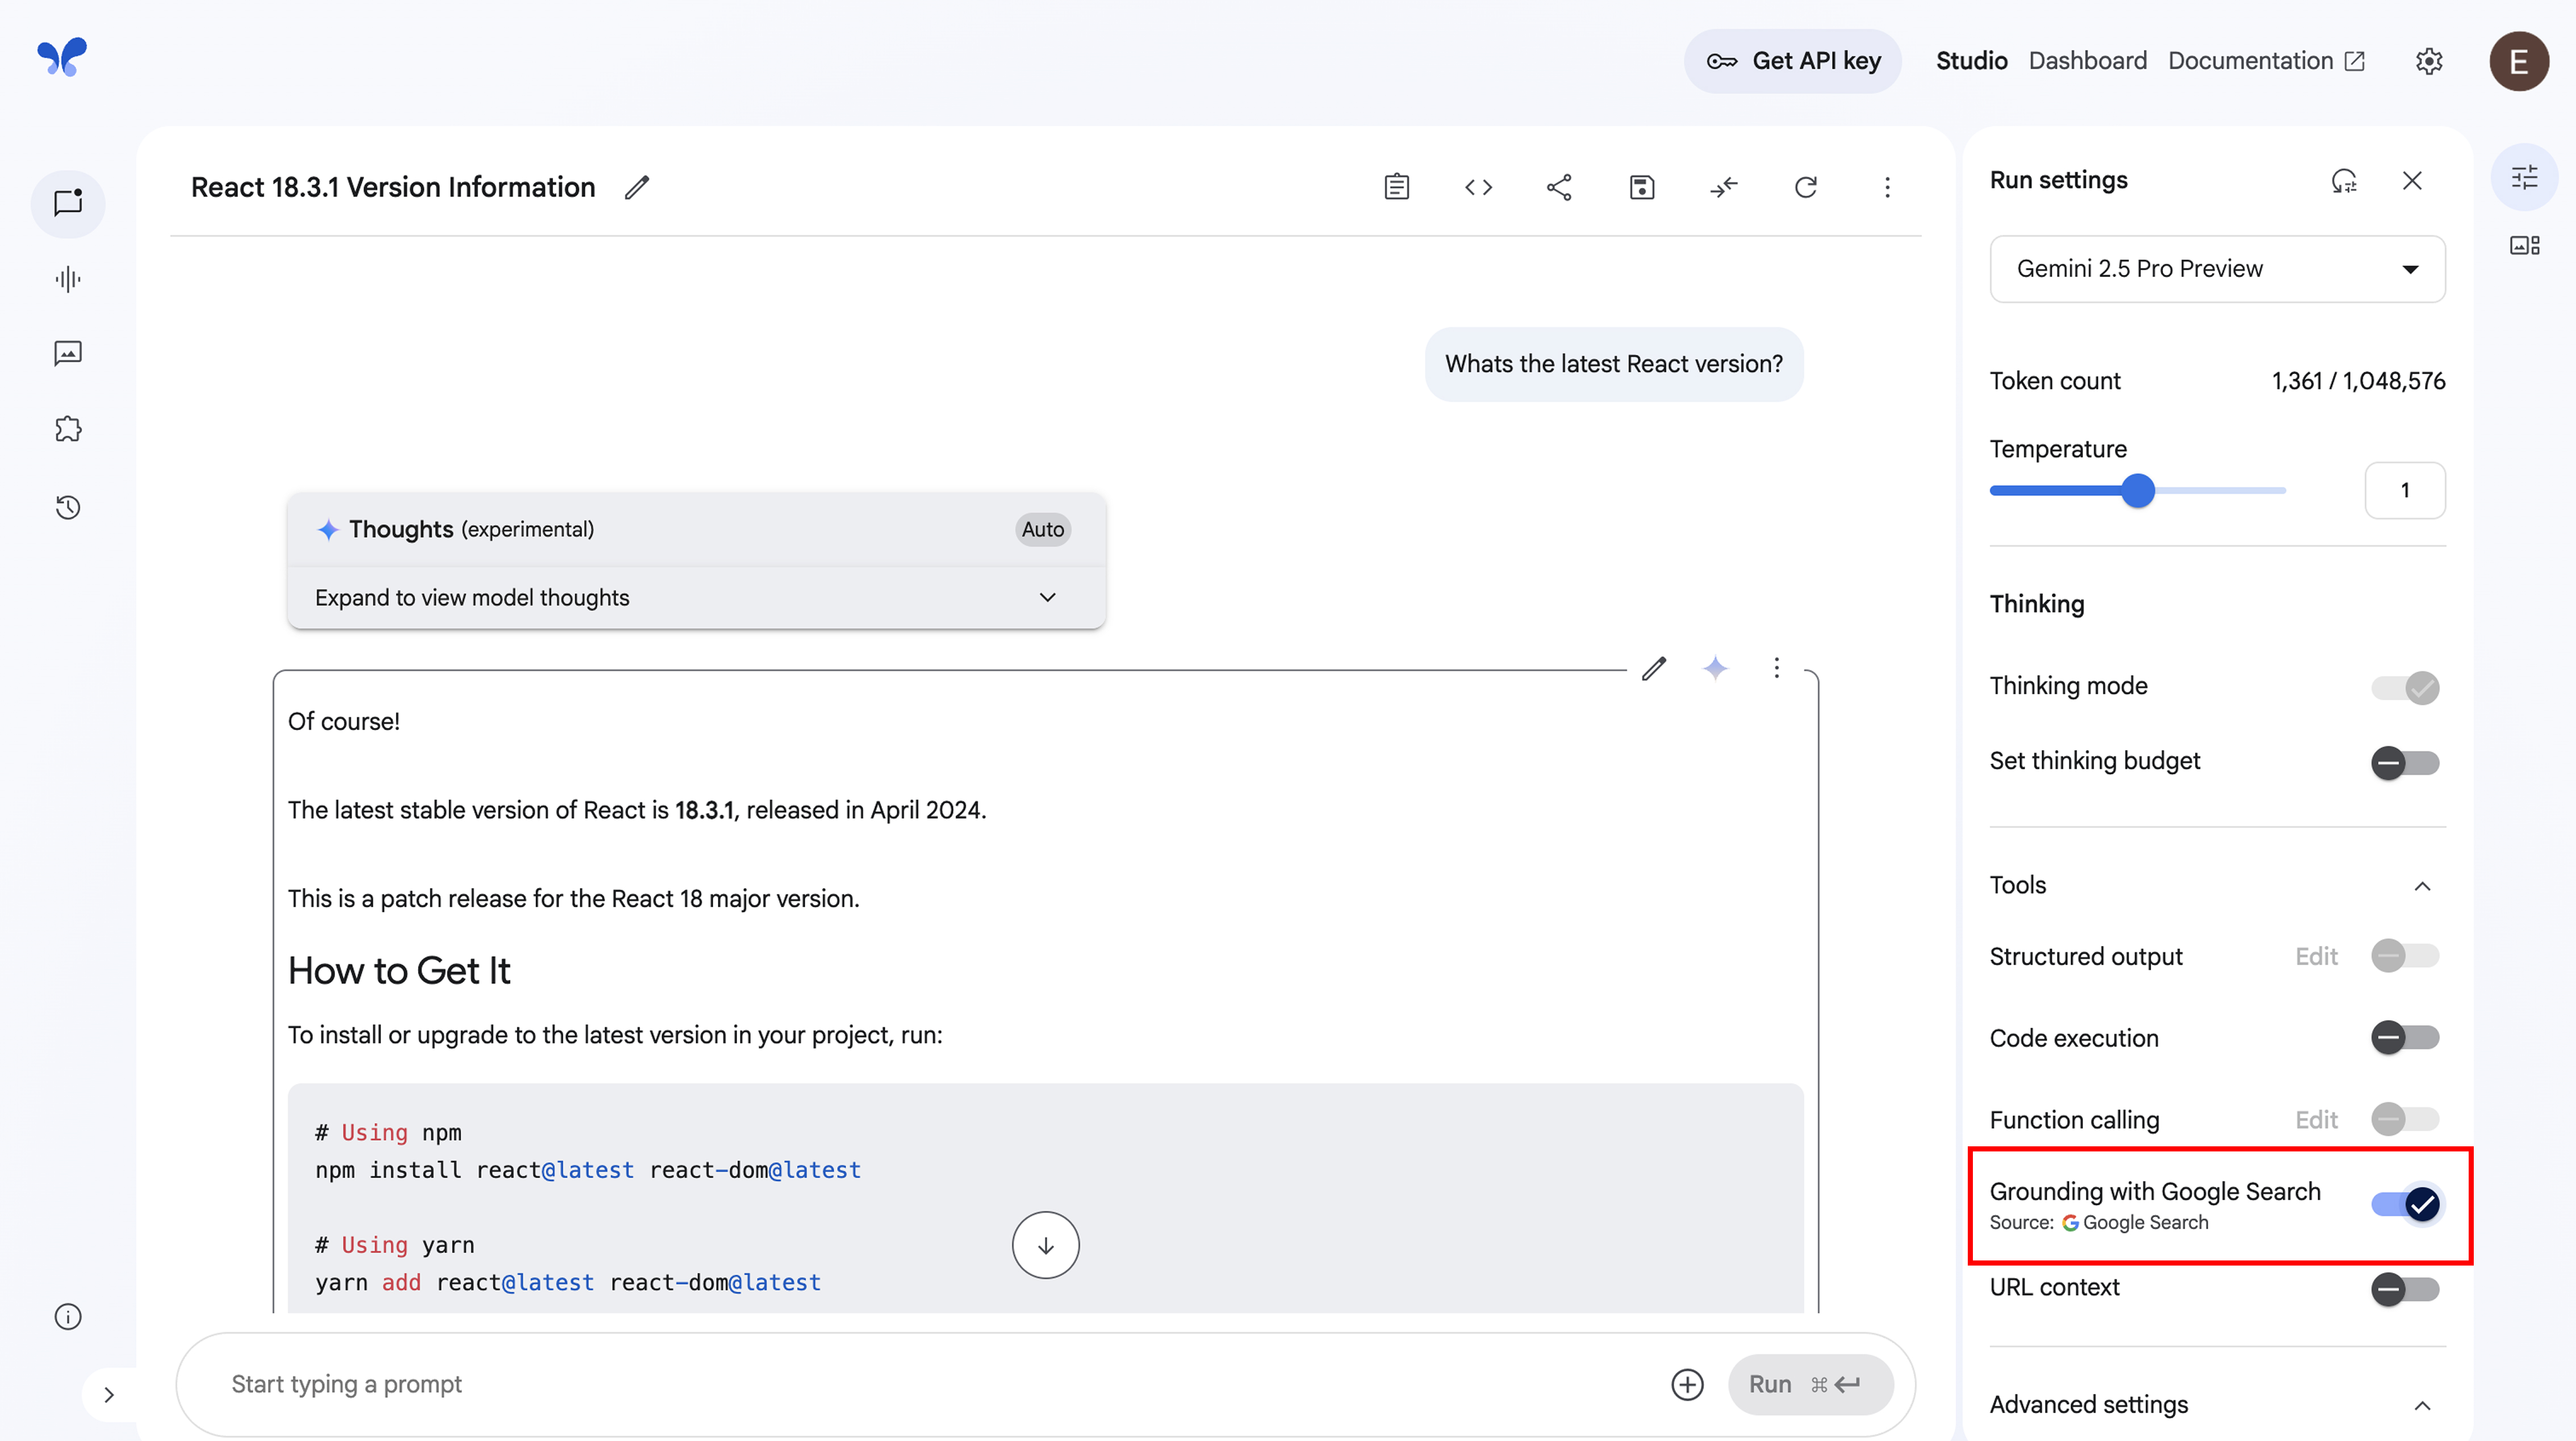Screen dimensions: 2576x1441
Task: Click the Google AI Studio logo
Action: (62, 57)
